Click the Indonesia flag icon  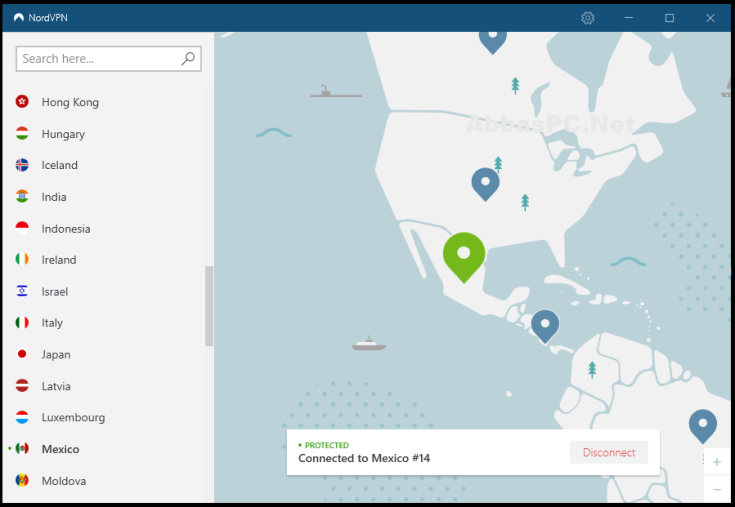tap(22, 228)
